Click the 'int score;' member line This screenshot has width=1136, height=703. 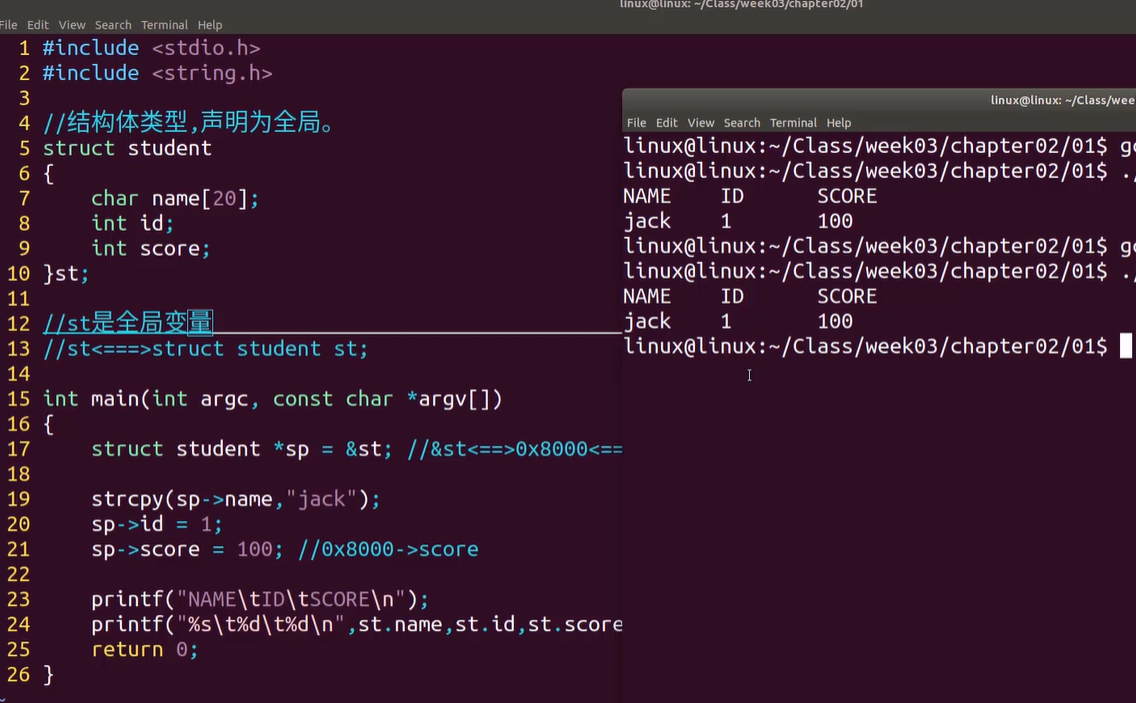pos(151,249)
